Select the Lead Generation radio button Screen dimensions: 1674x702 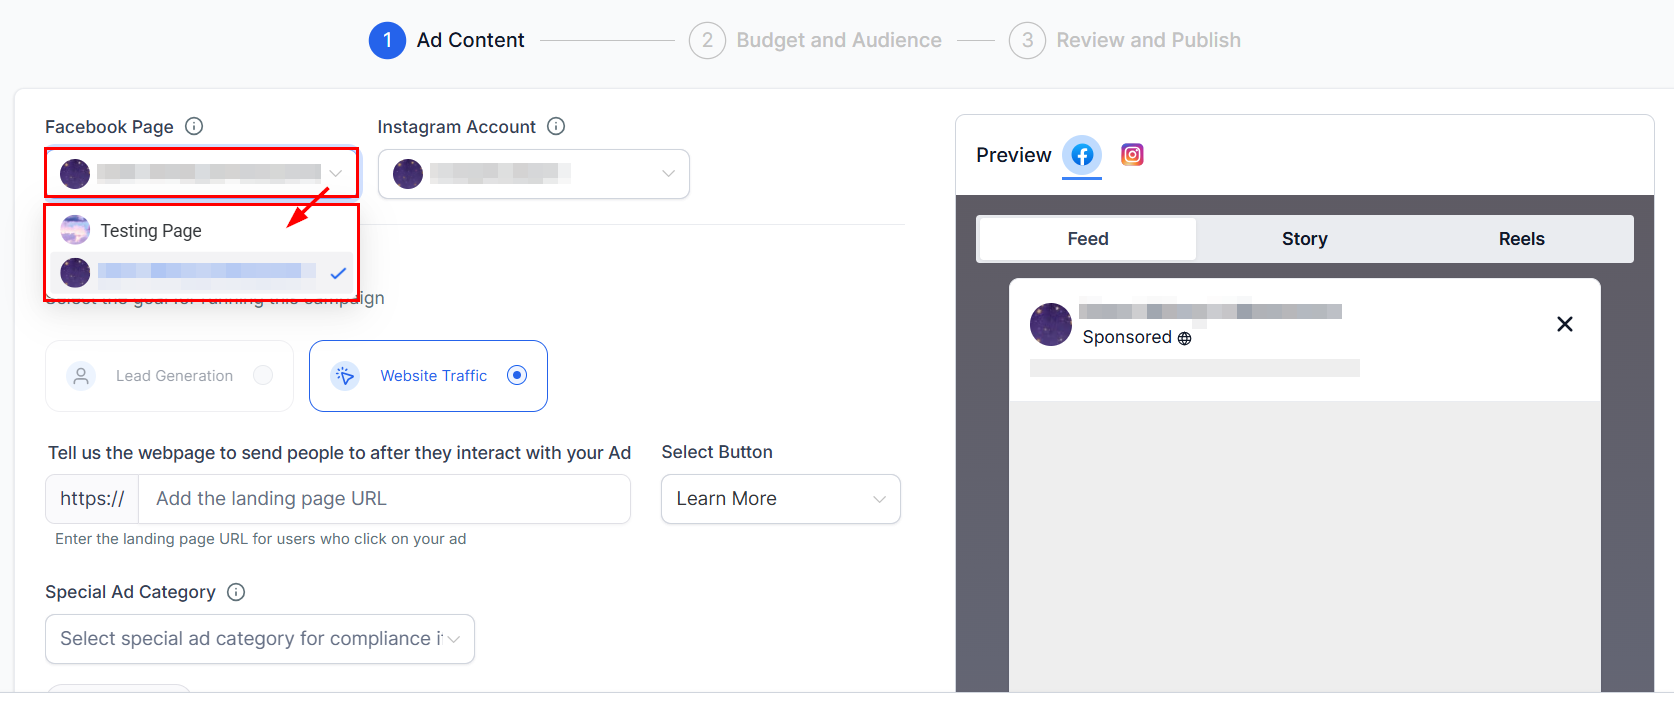tap(263, 375)
